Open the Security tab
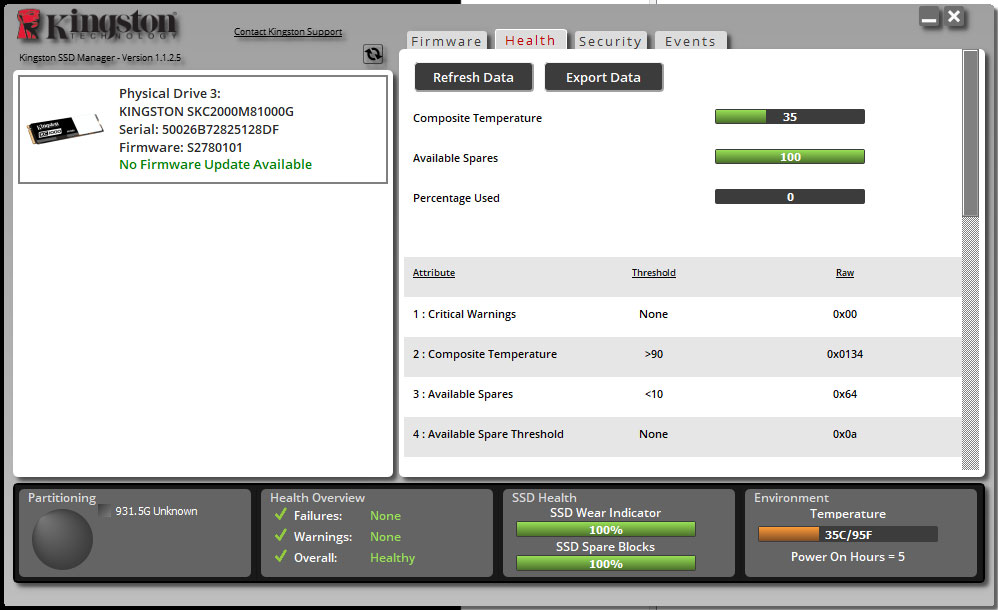 [x=610, y=41]
